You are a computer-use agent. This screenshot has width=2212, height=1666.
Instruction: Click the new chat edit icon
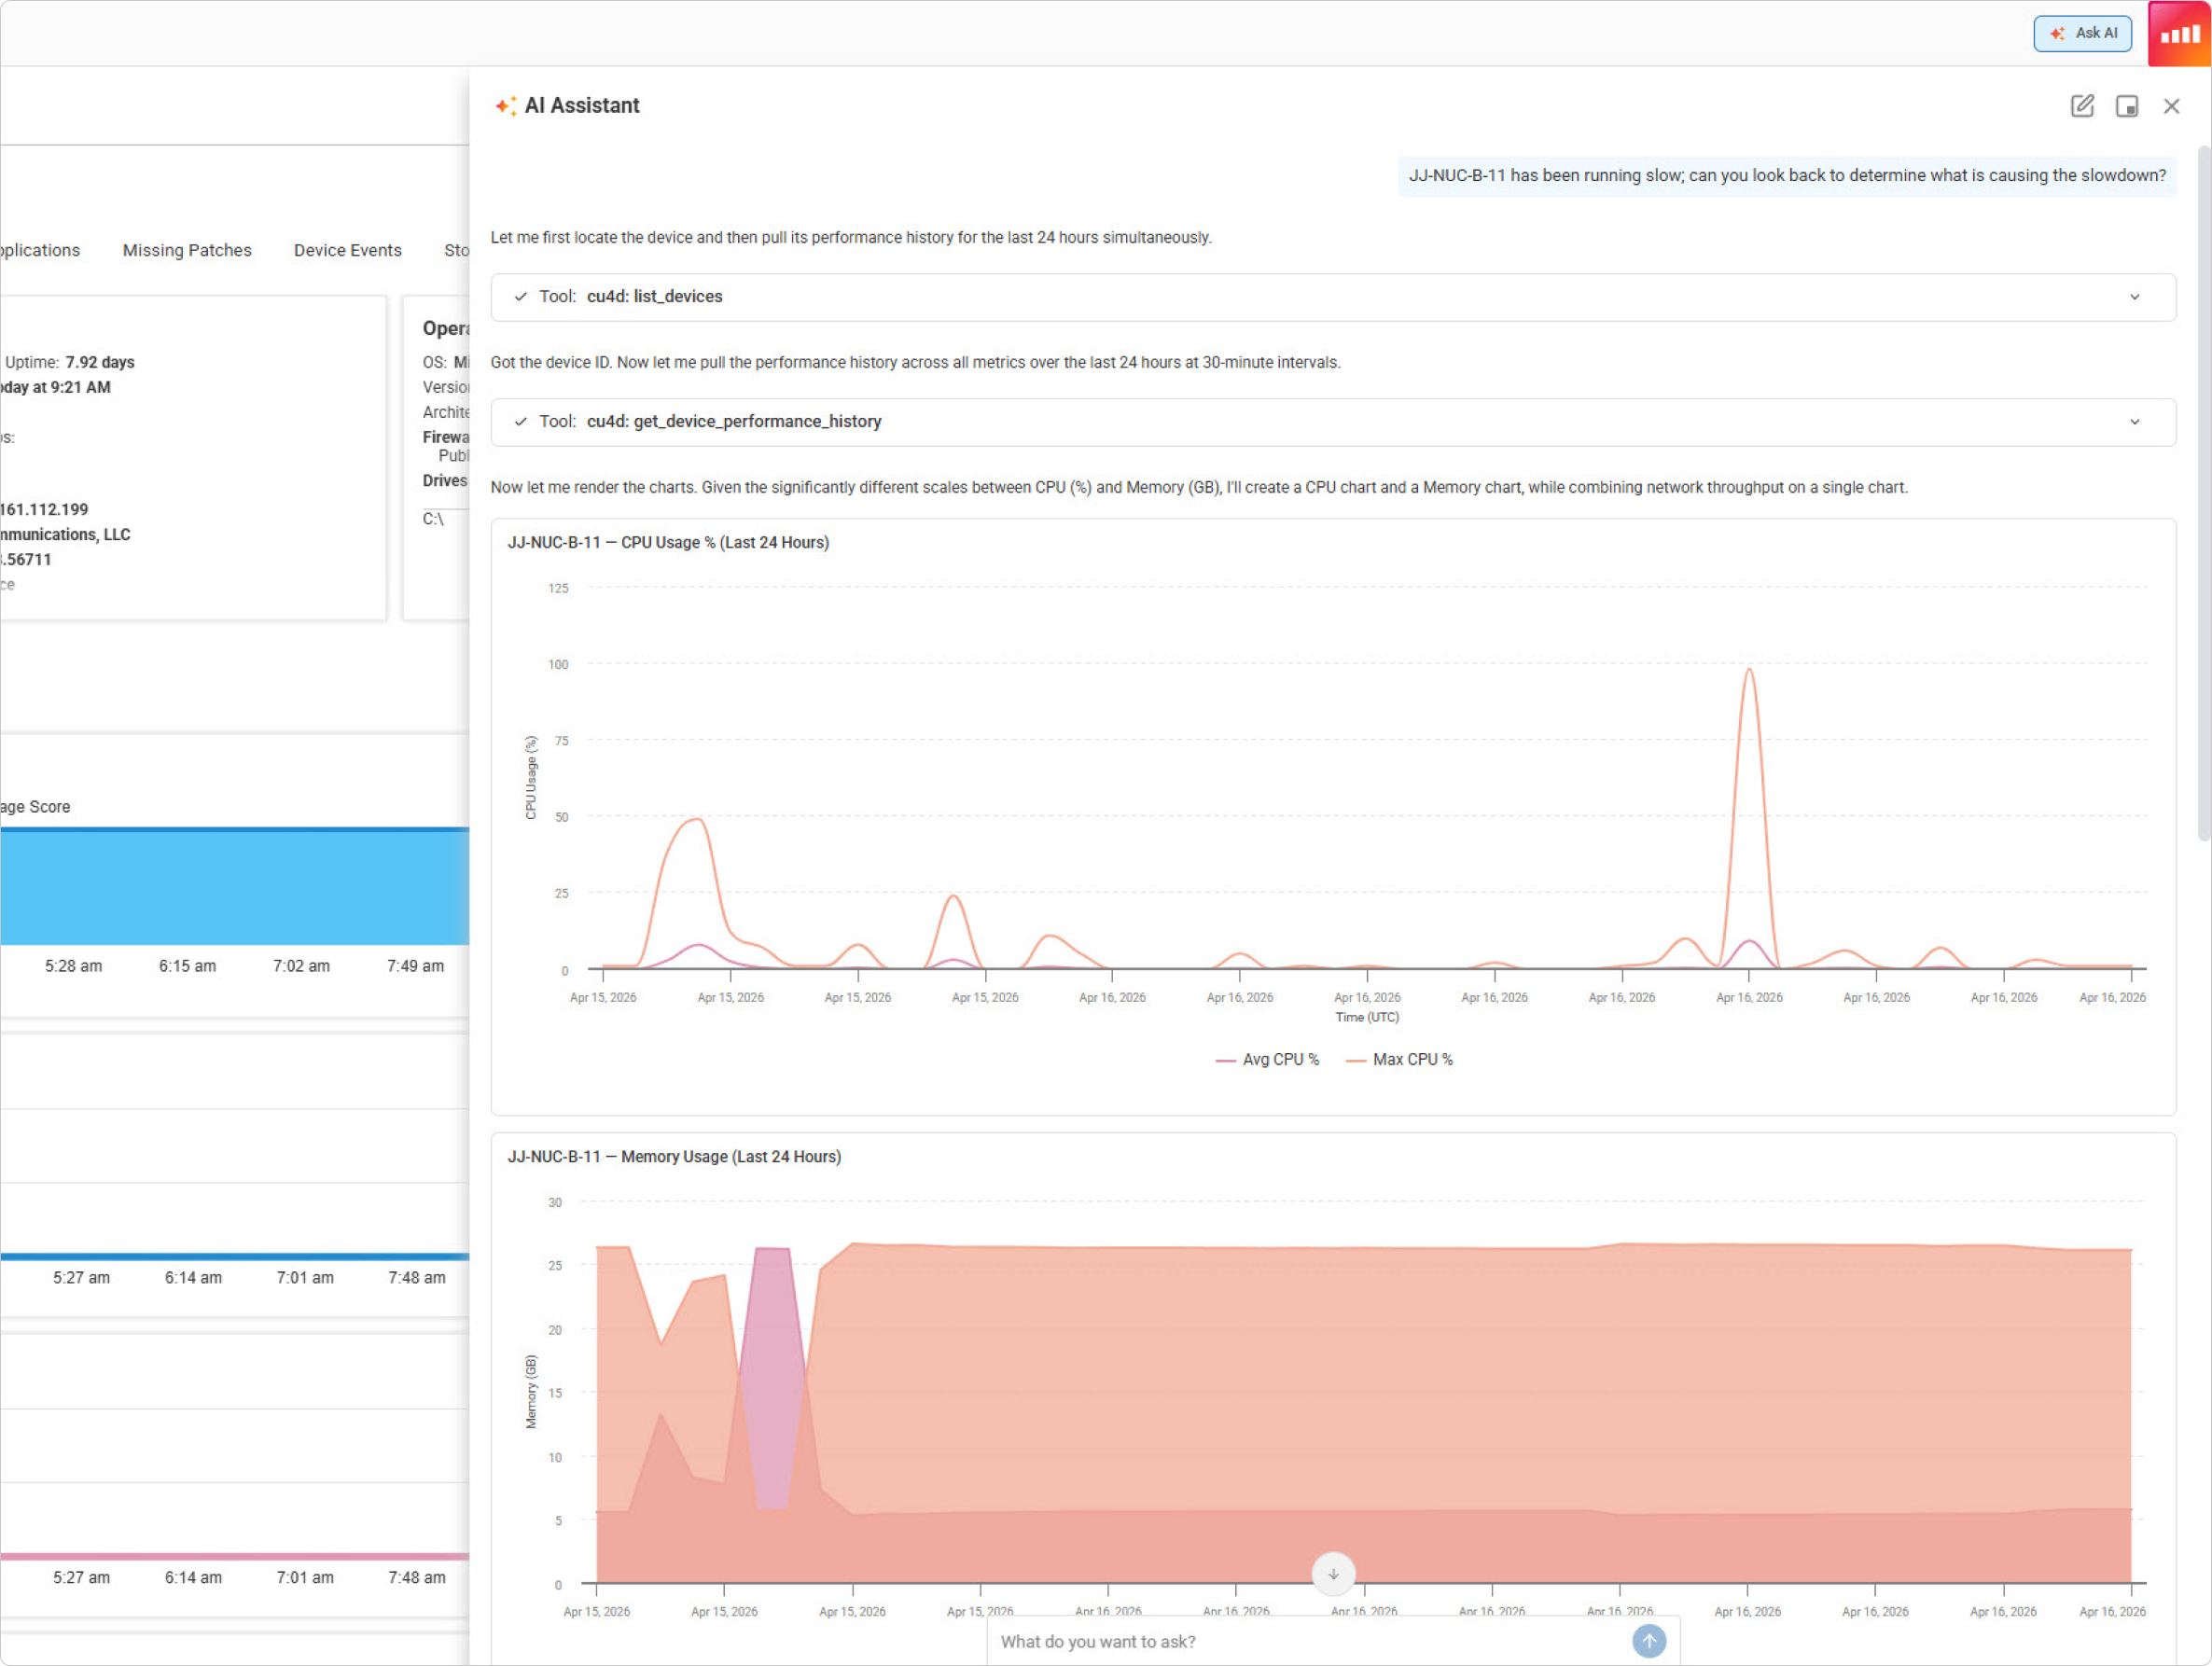click(2081, 106)
